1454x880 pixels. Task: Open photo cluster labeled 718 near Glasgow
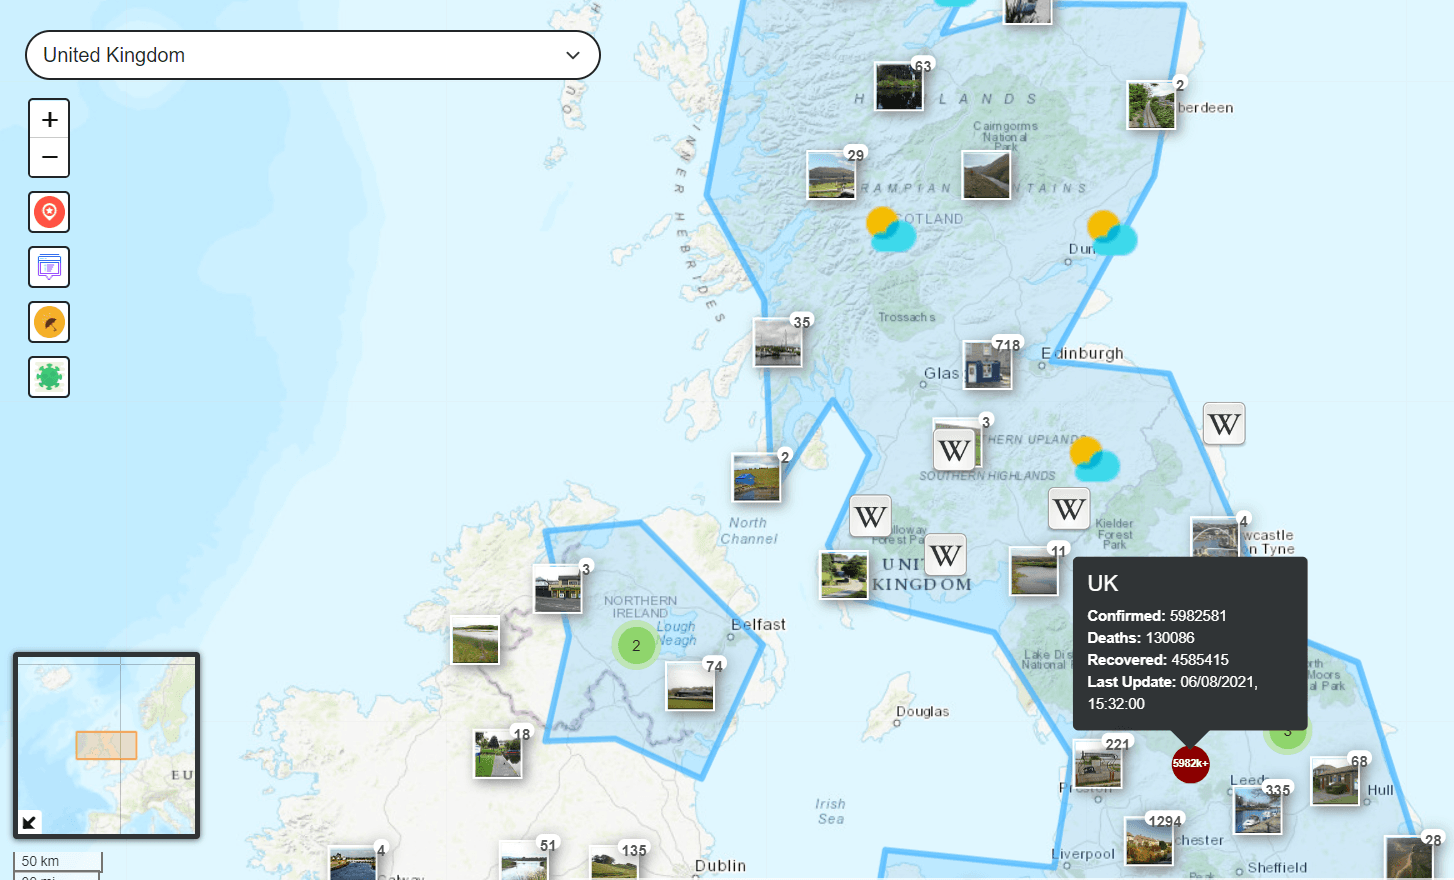[x=987, y=365]
